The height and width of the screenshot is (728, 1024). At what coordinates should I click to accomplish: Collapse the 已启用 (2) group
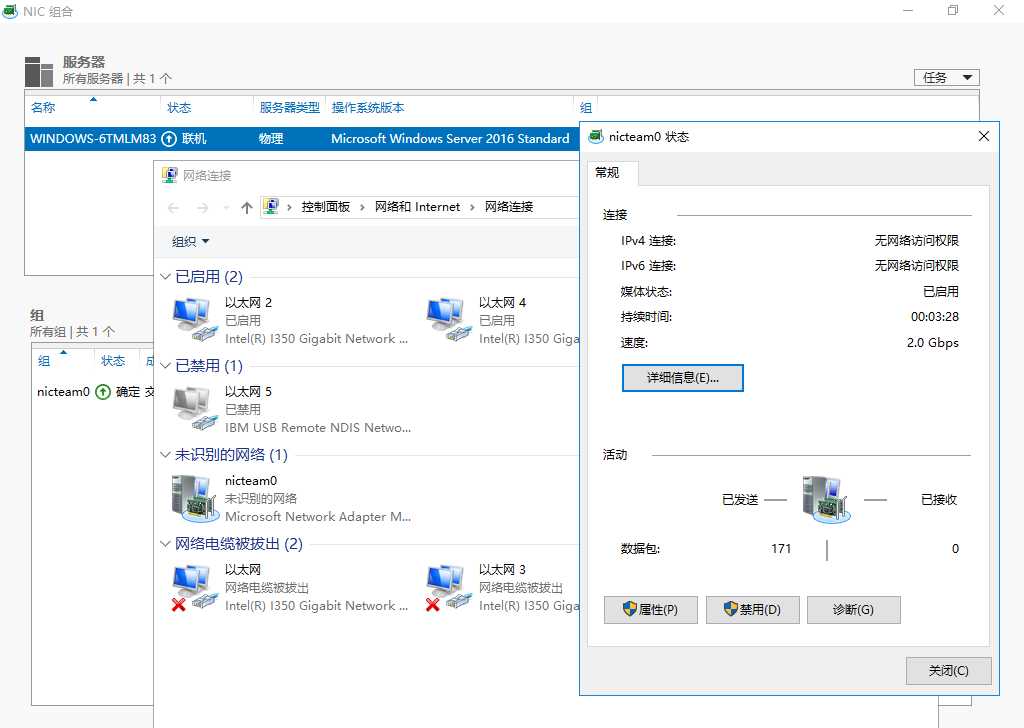[x=165, y=277]
